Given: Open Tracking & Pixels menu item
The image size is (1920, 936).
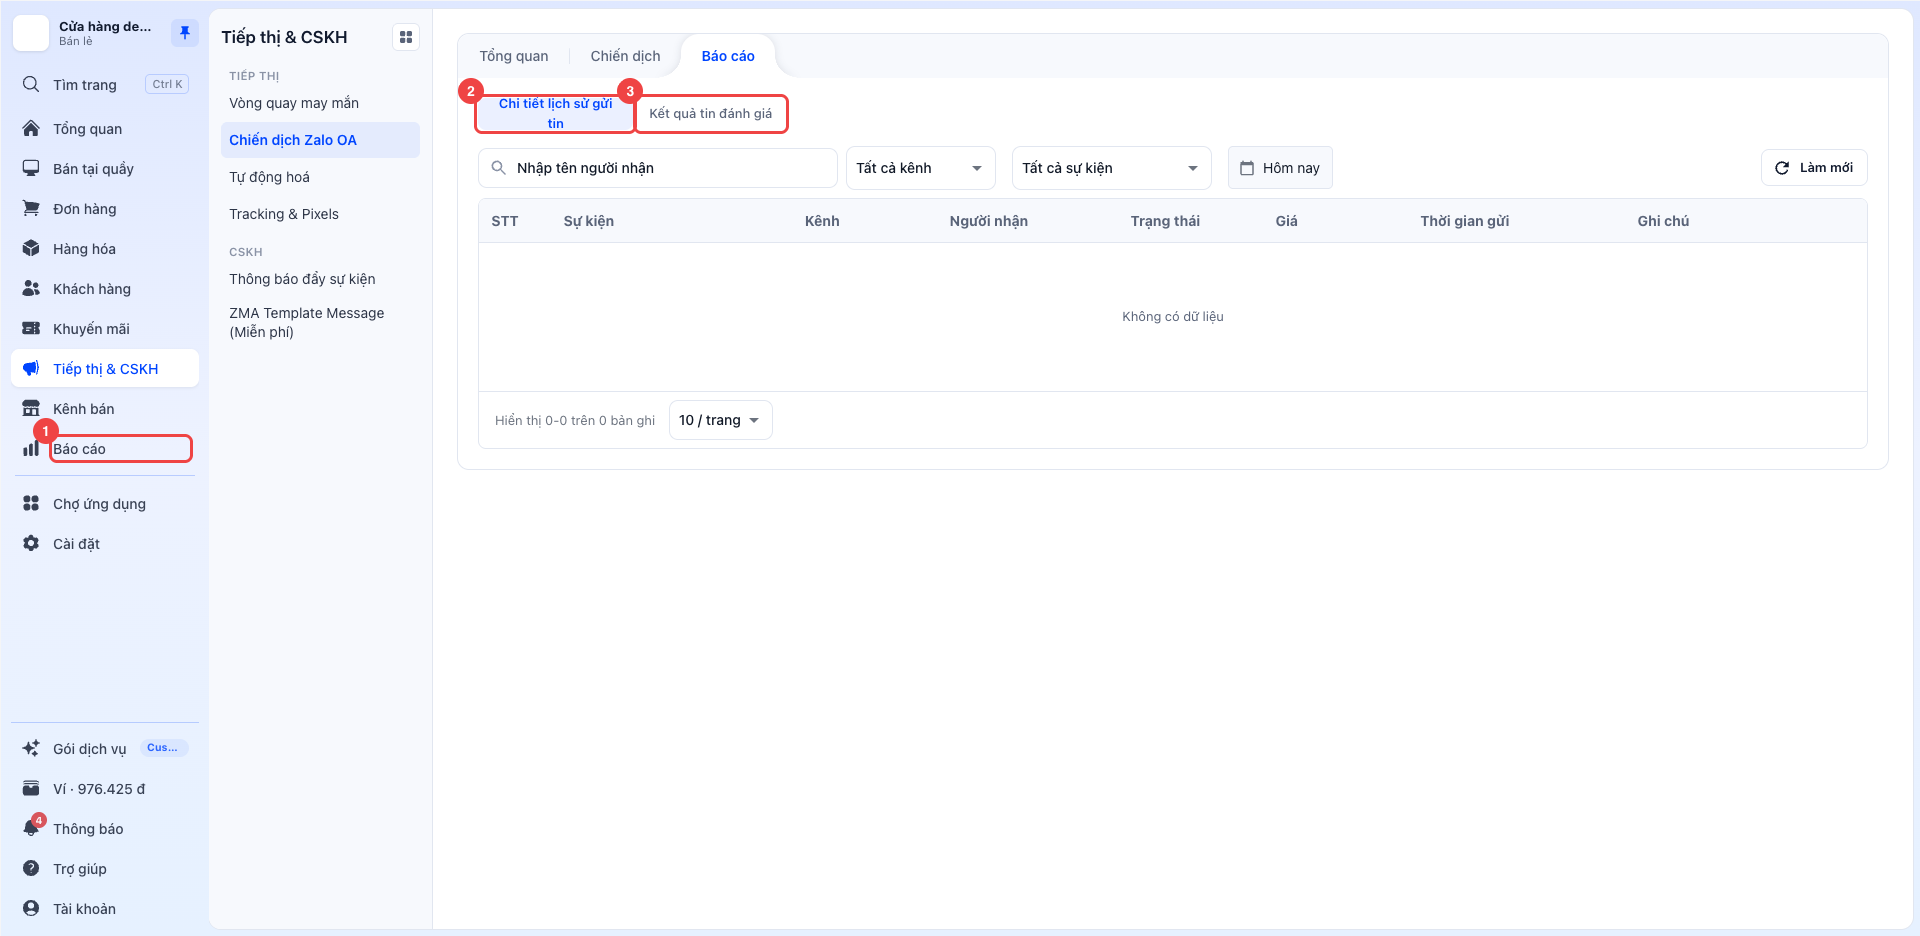Looking at the screenshot, I should (x=284, y=214).
